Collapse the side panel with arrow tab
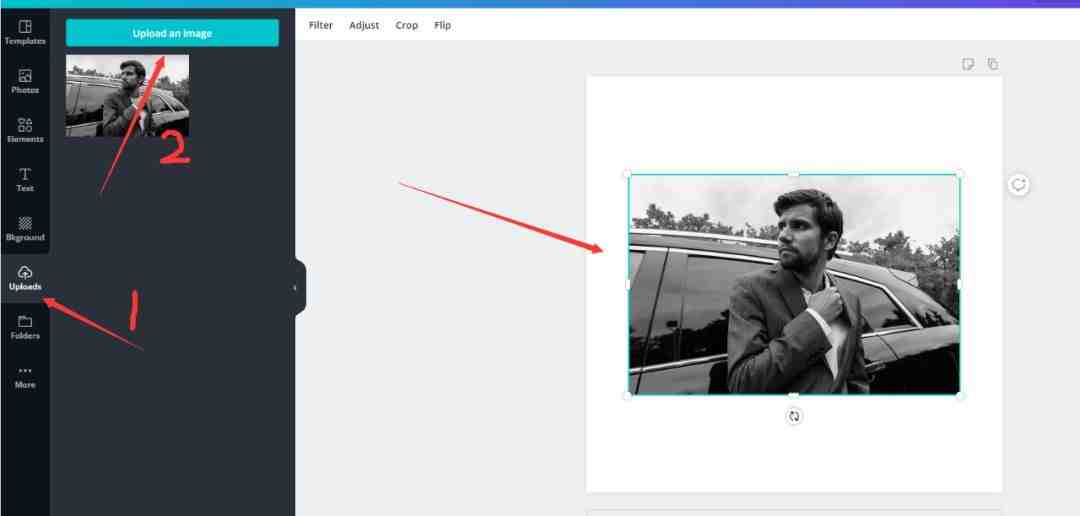Image resolution: width=1080 pixels, height=516 pixels. pyautogui.click(x=295, y=287)
